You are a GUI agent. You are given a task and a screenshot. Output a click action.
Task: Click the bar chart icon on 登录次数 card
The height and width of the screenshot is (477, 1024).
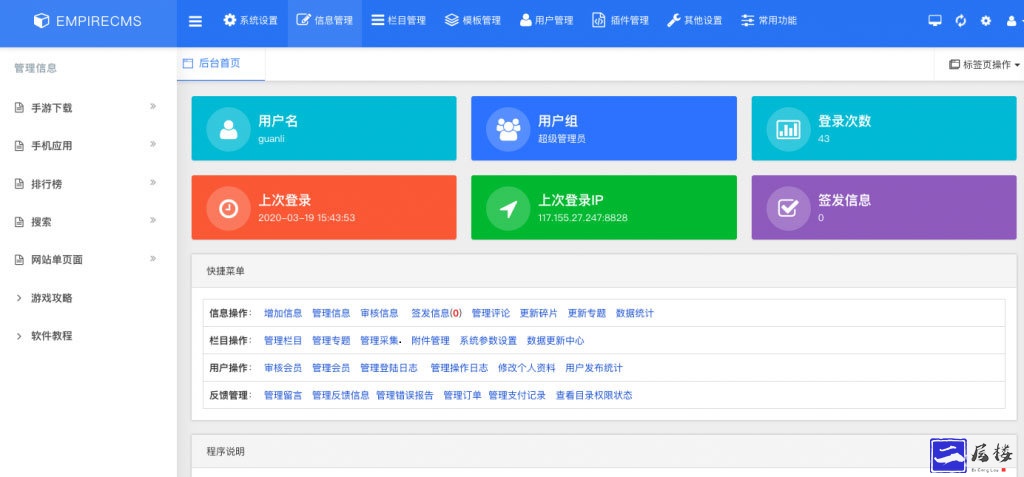pyautogui.click(x=789, y=129)
